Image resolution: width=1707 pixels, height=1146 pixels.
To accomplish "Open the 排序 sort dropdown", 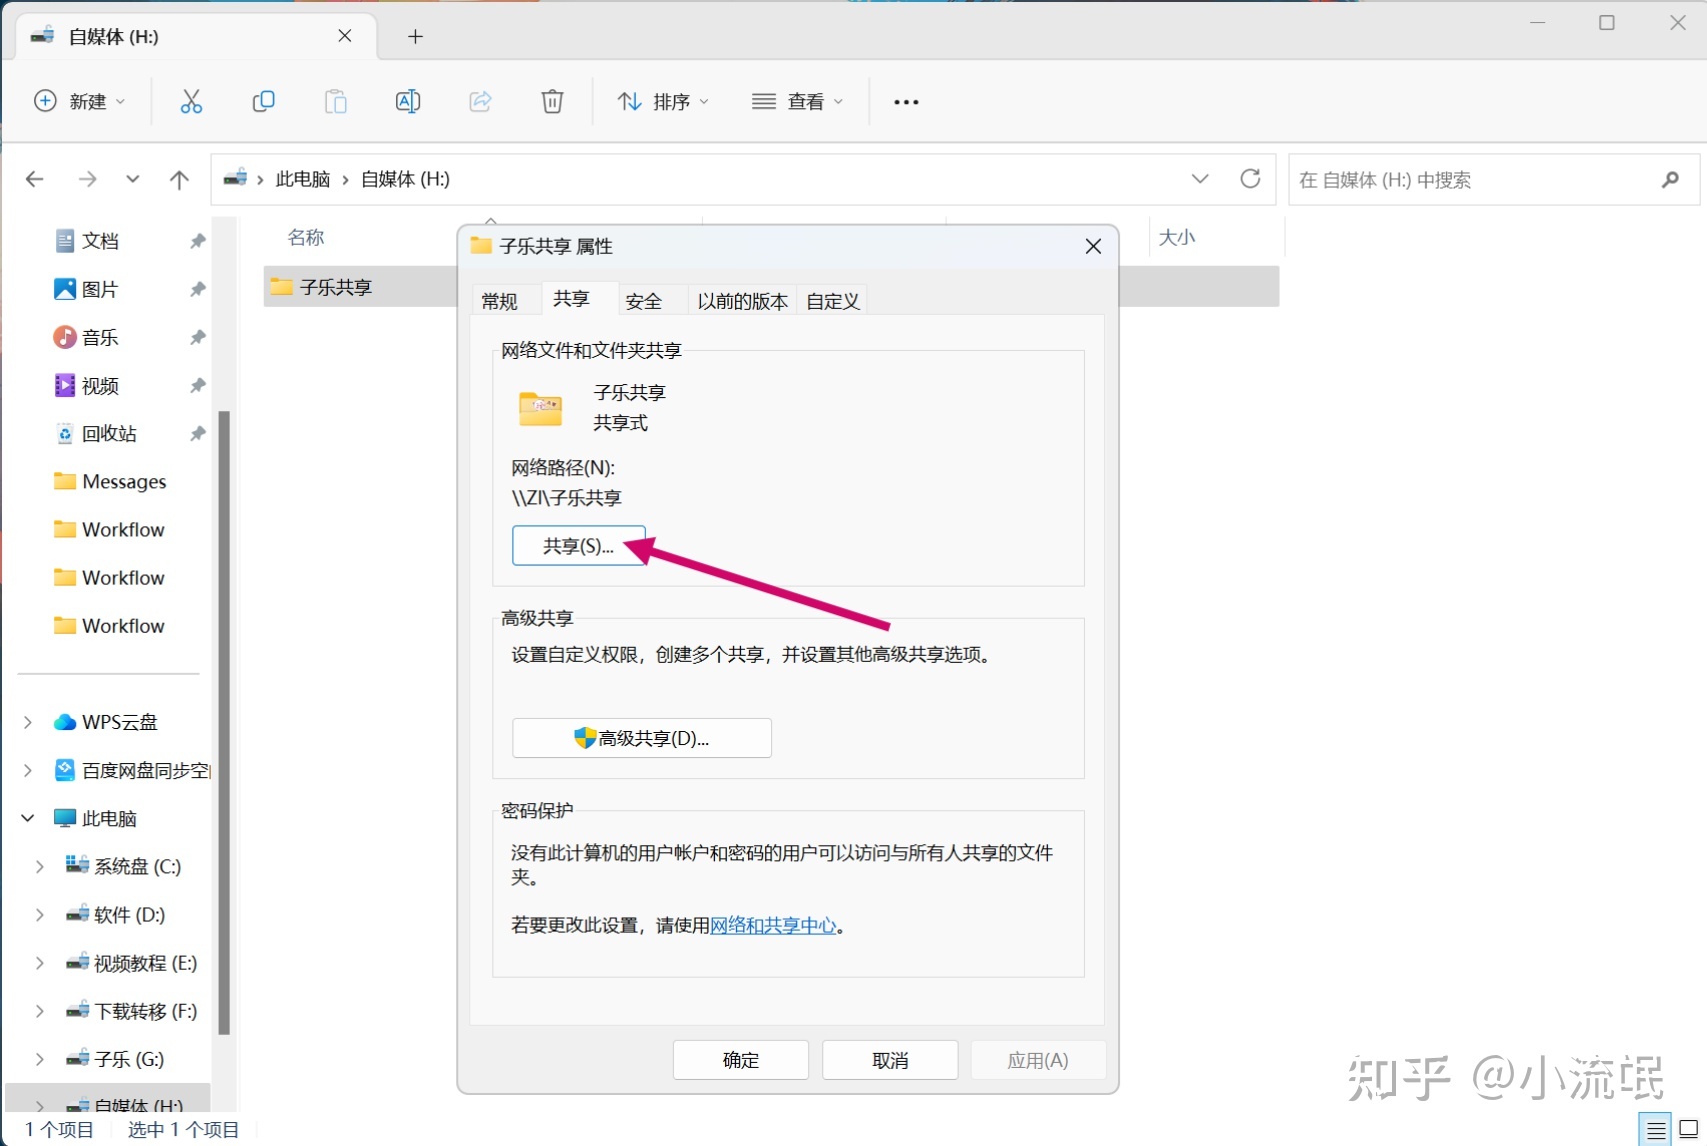I will tap(663, 101).
